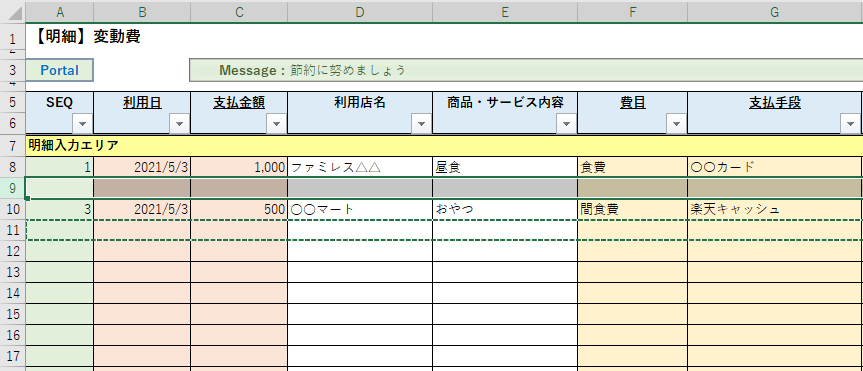Click the 利用日 header label
The image size is (863, 371).
click(142, 102)
